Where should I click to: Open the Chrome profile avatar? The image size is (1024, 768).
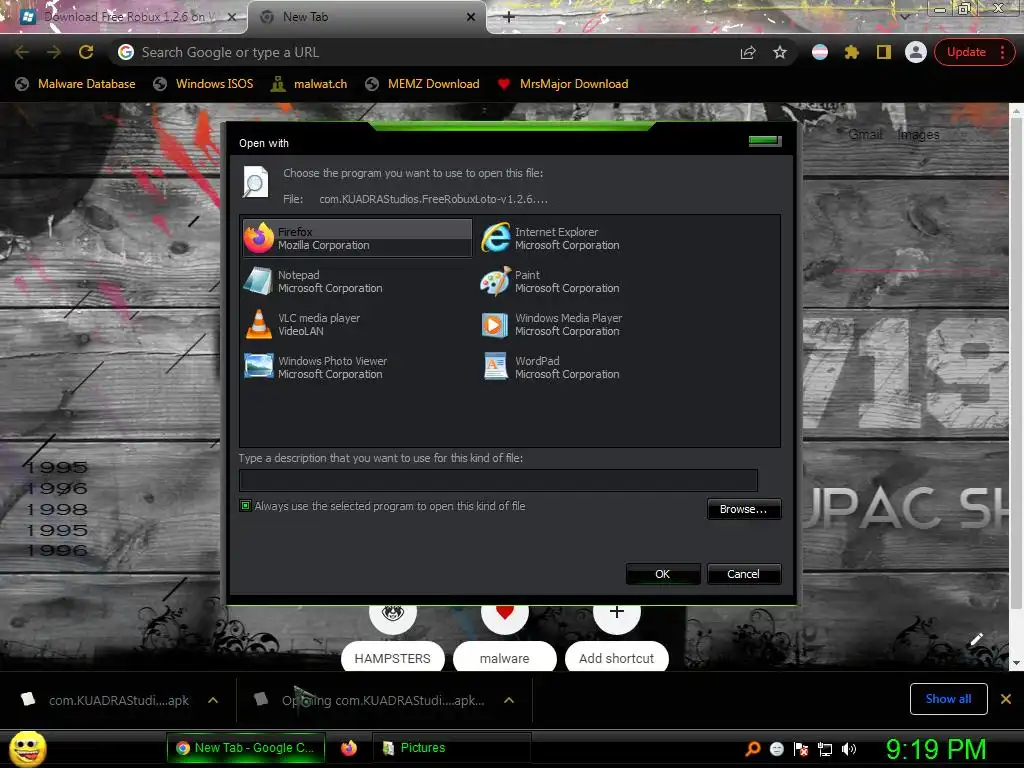point(916,52)
